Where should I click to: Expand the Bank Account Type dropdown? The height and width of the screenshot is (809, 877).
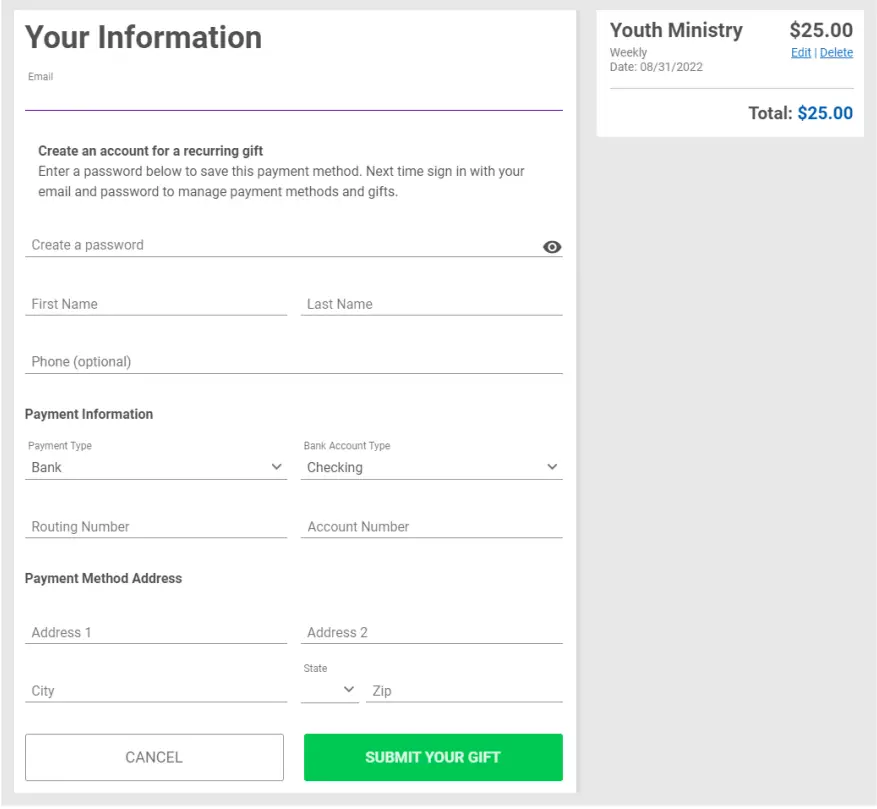(x=431, y=467)
